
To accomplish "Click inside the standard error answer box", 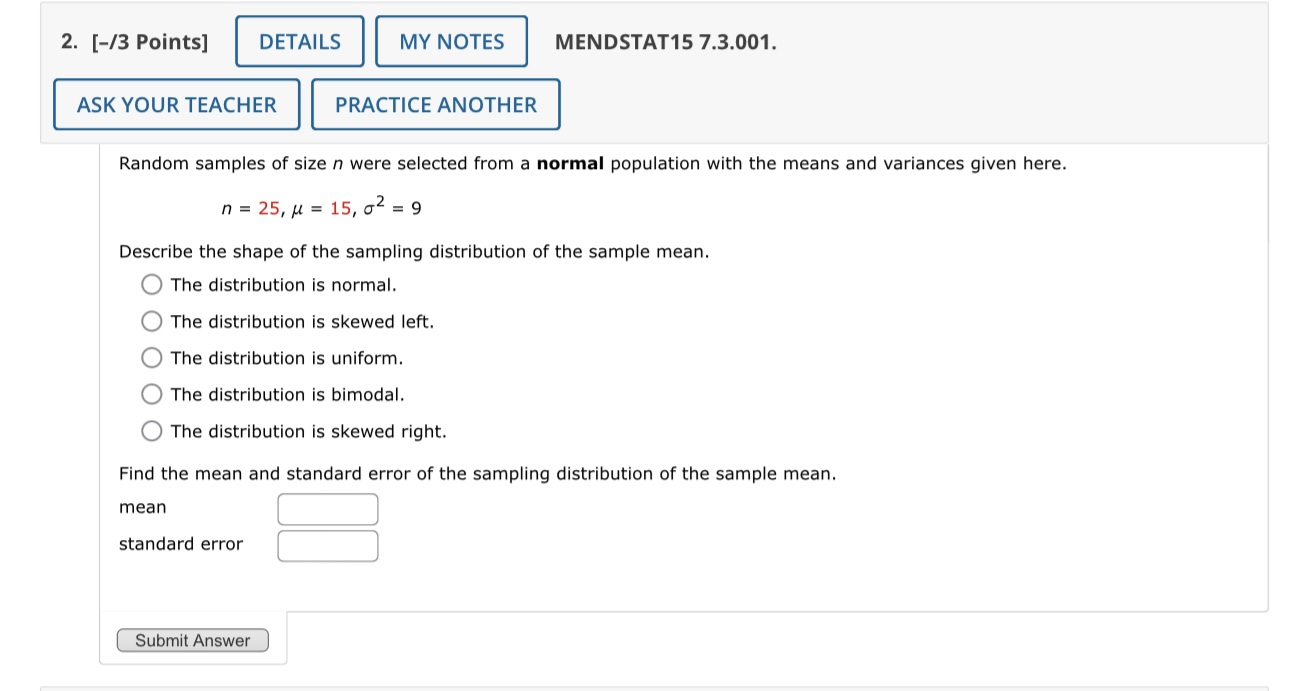I will coord(328,545).
